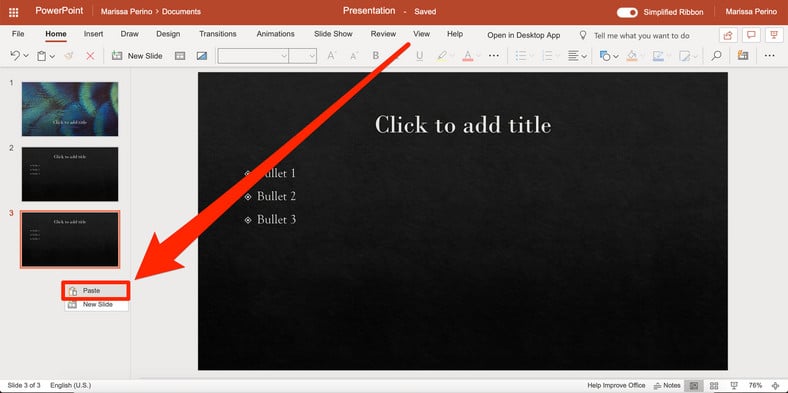Switch to the Animations tab

(275, 34)
